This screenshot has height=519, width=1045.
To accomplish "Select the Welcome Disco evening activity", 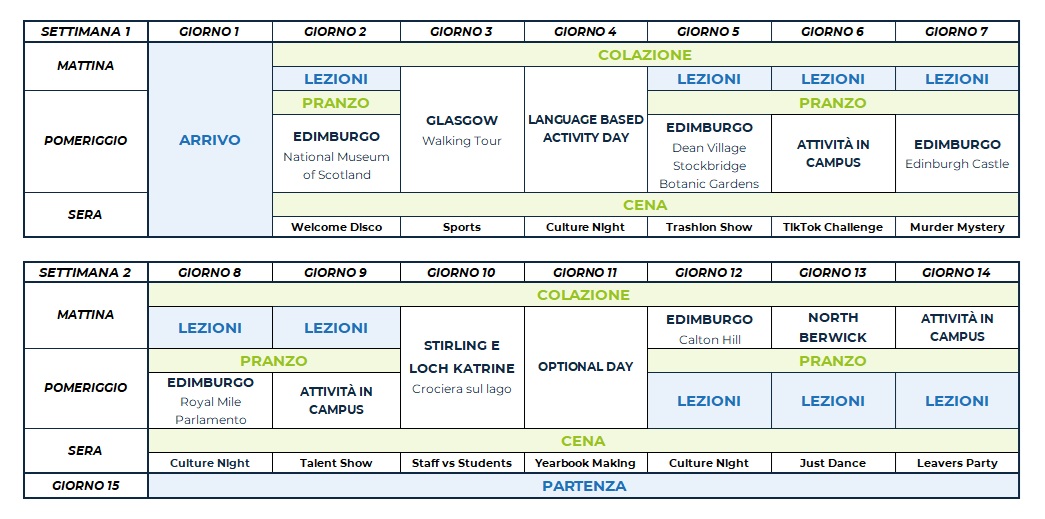I will tap(336, 227).
